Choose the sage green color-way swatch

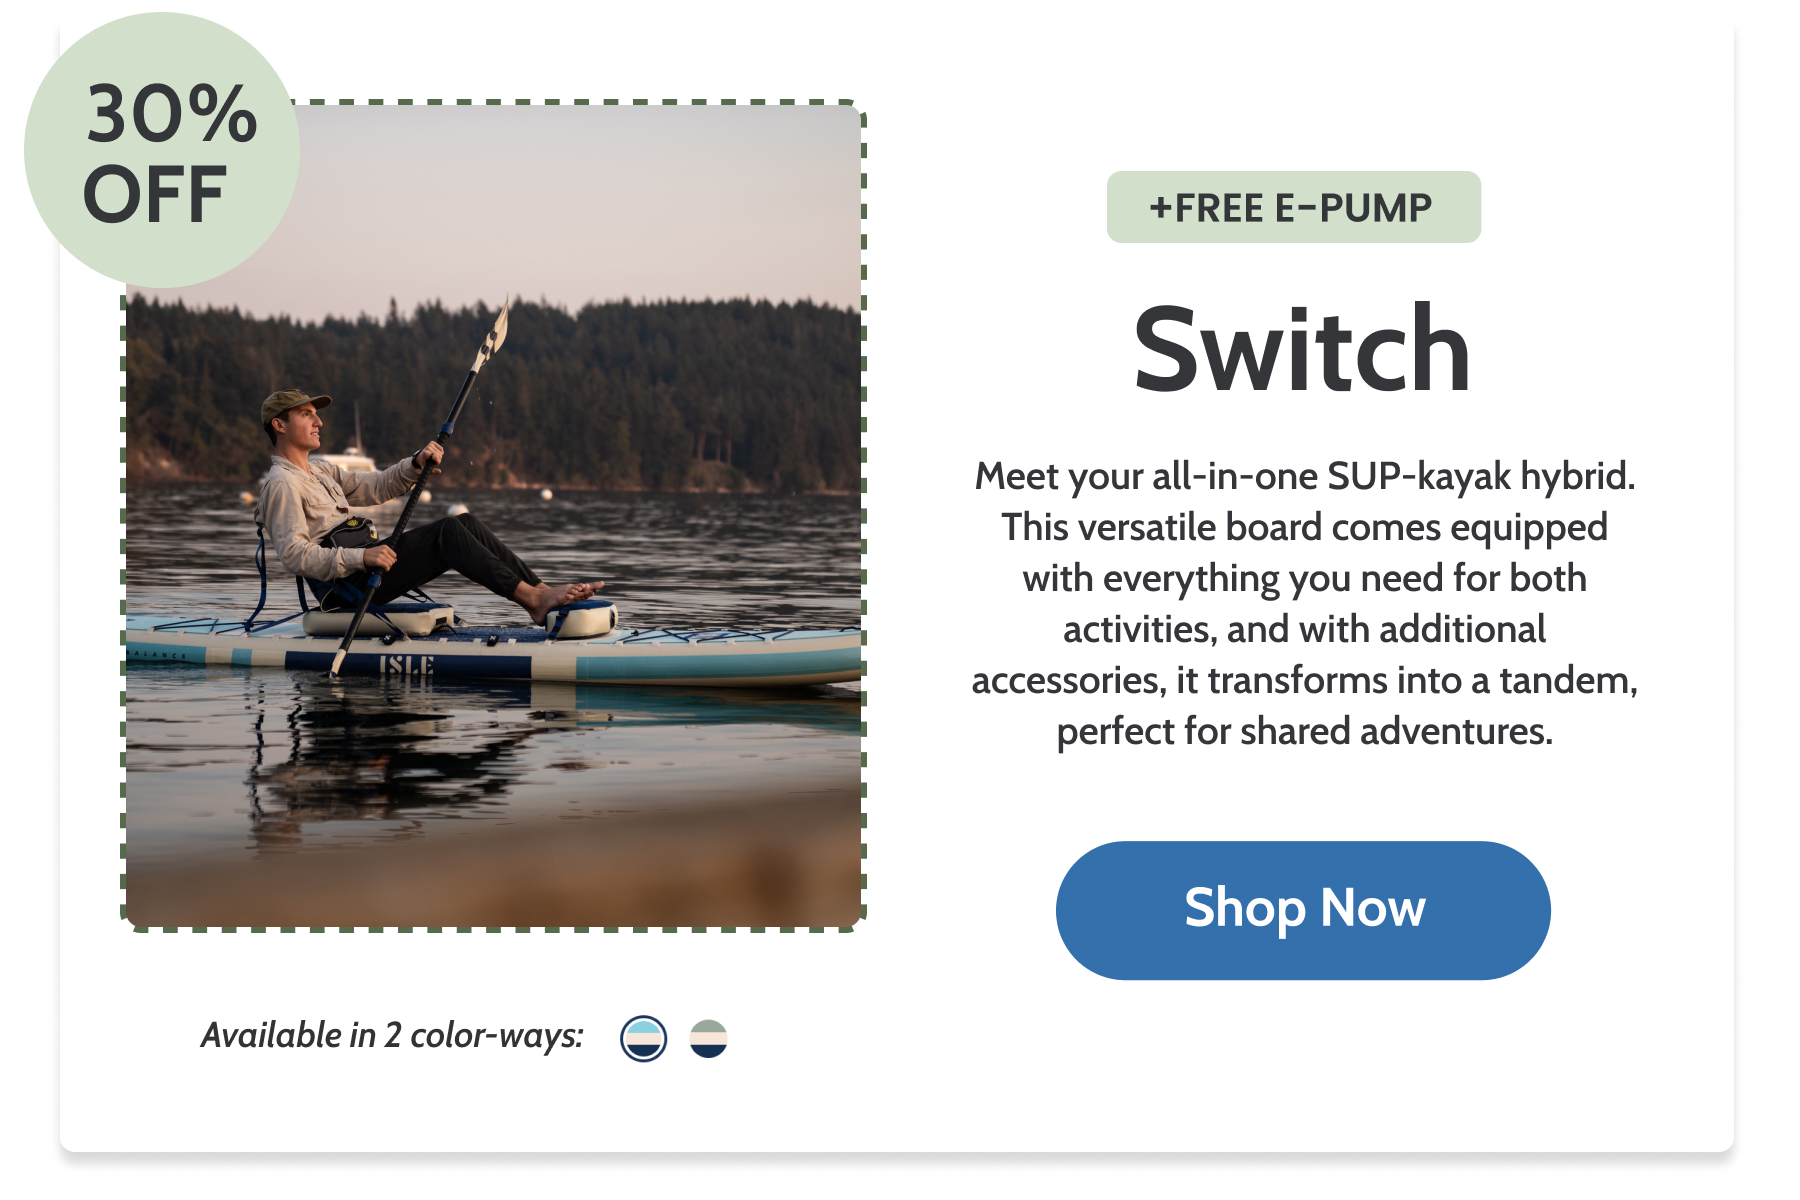point(708,1038)
